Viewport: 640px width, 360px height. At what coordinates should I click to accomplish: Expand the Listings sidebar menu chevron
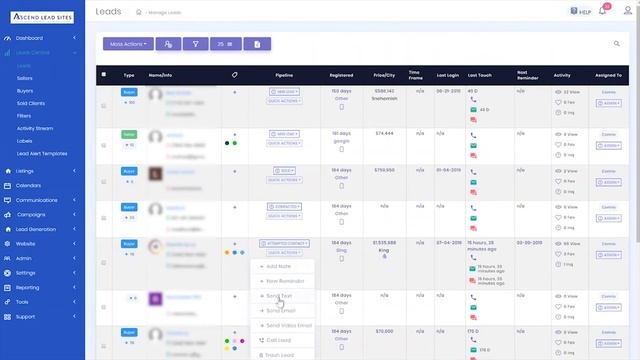[74, 171]
